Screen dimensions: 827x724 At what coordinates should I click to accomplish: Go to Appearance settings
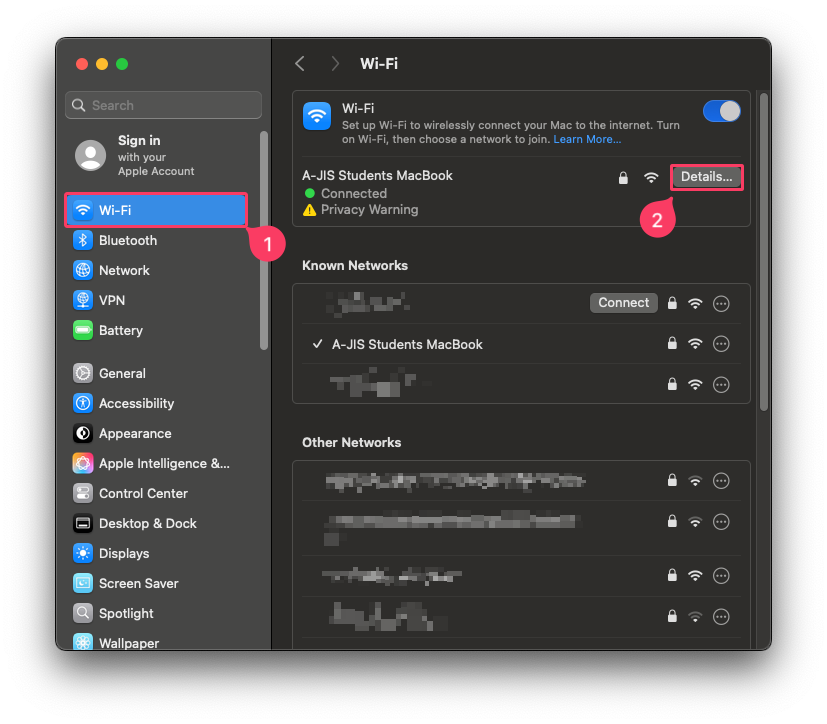point(135,433)
